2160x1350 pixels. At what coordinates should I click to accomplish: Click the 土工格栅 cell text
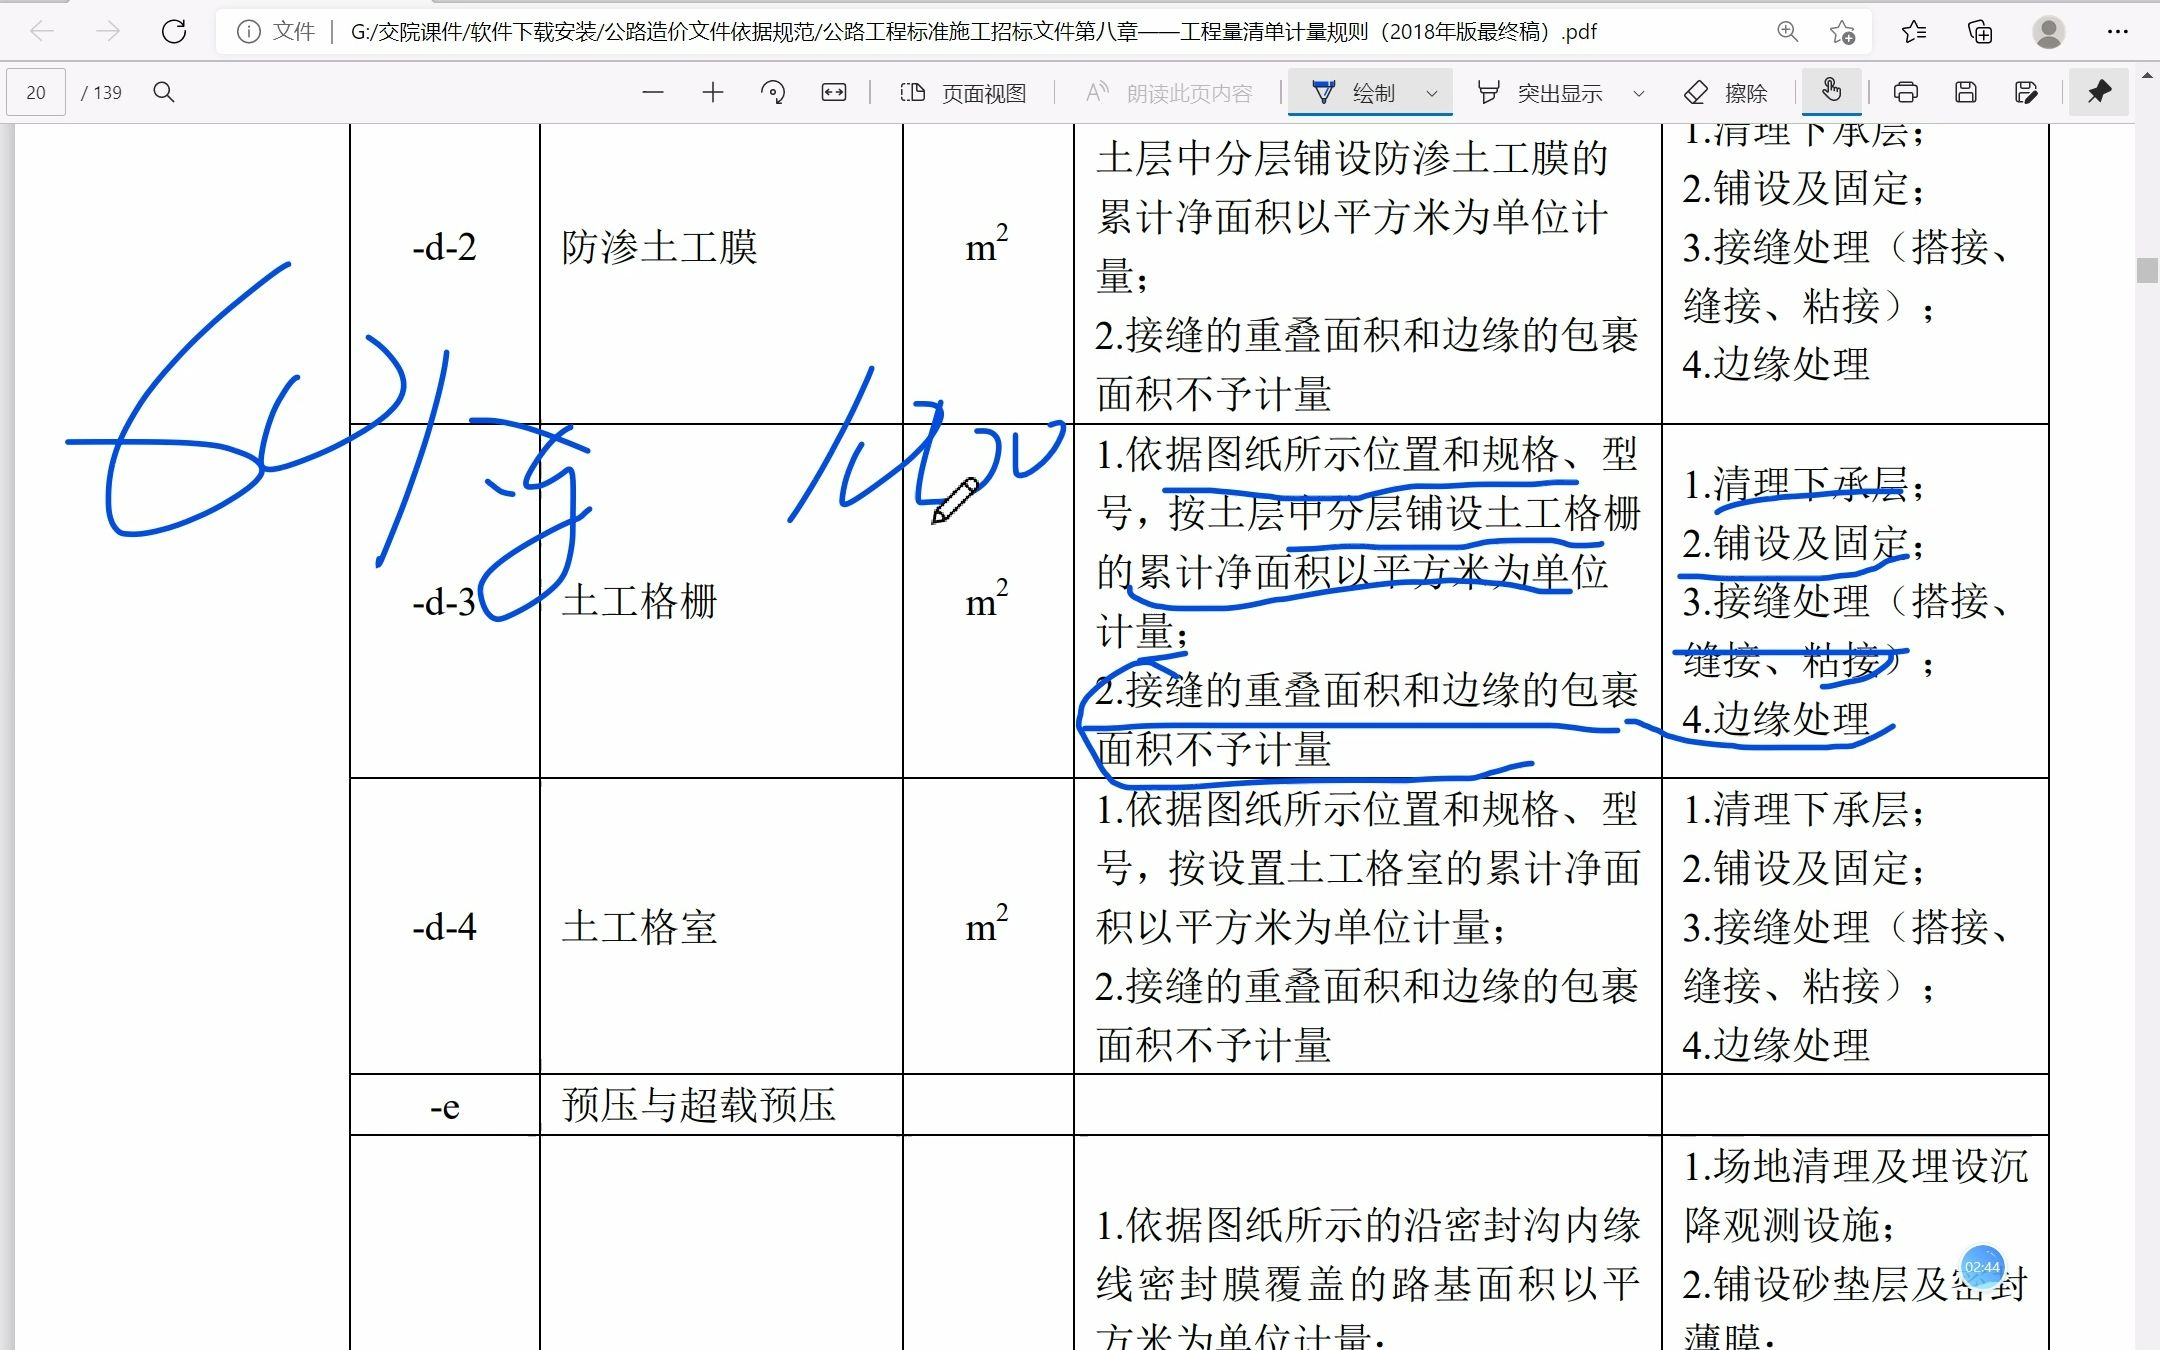[x=640, y=601]
